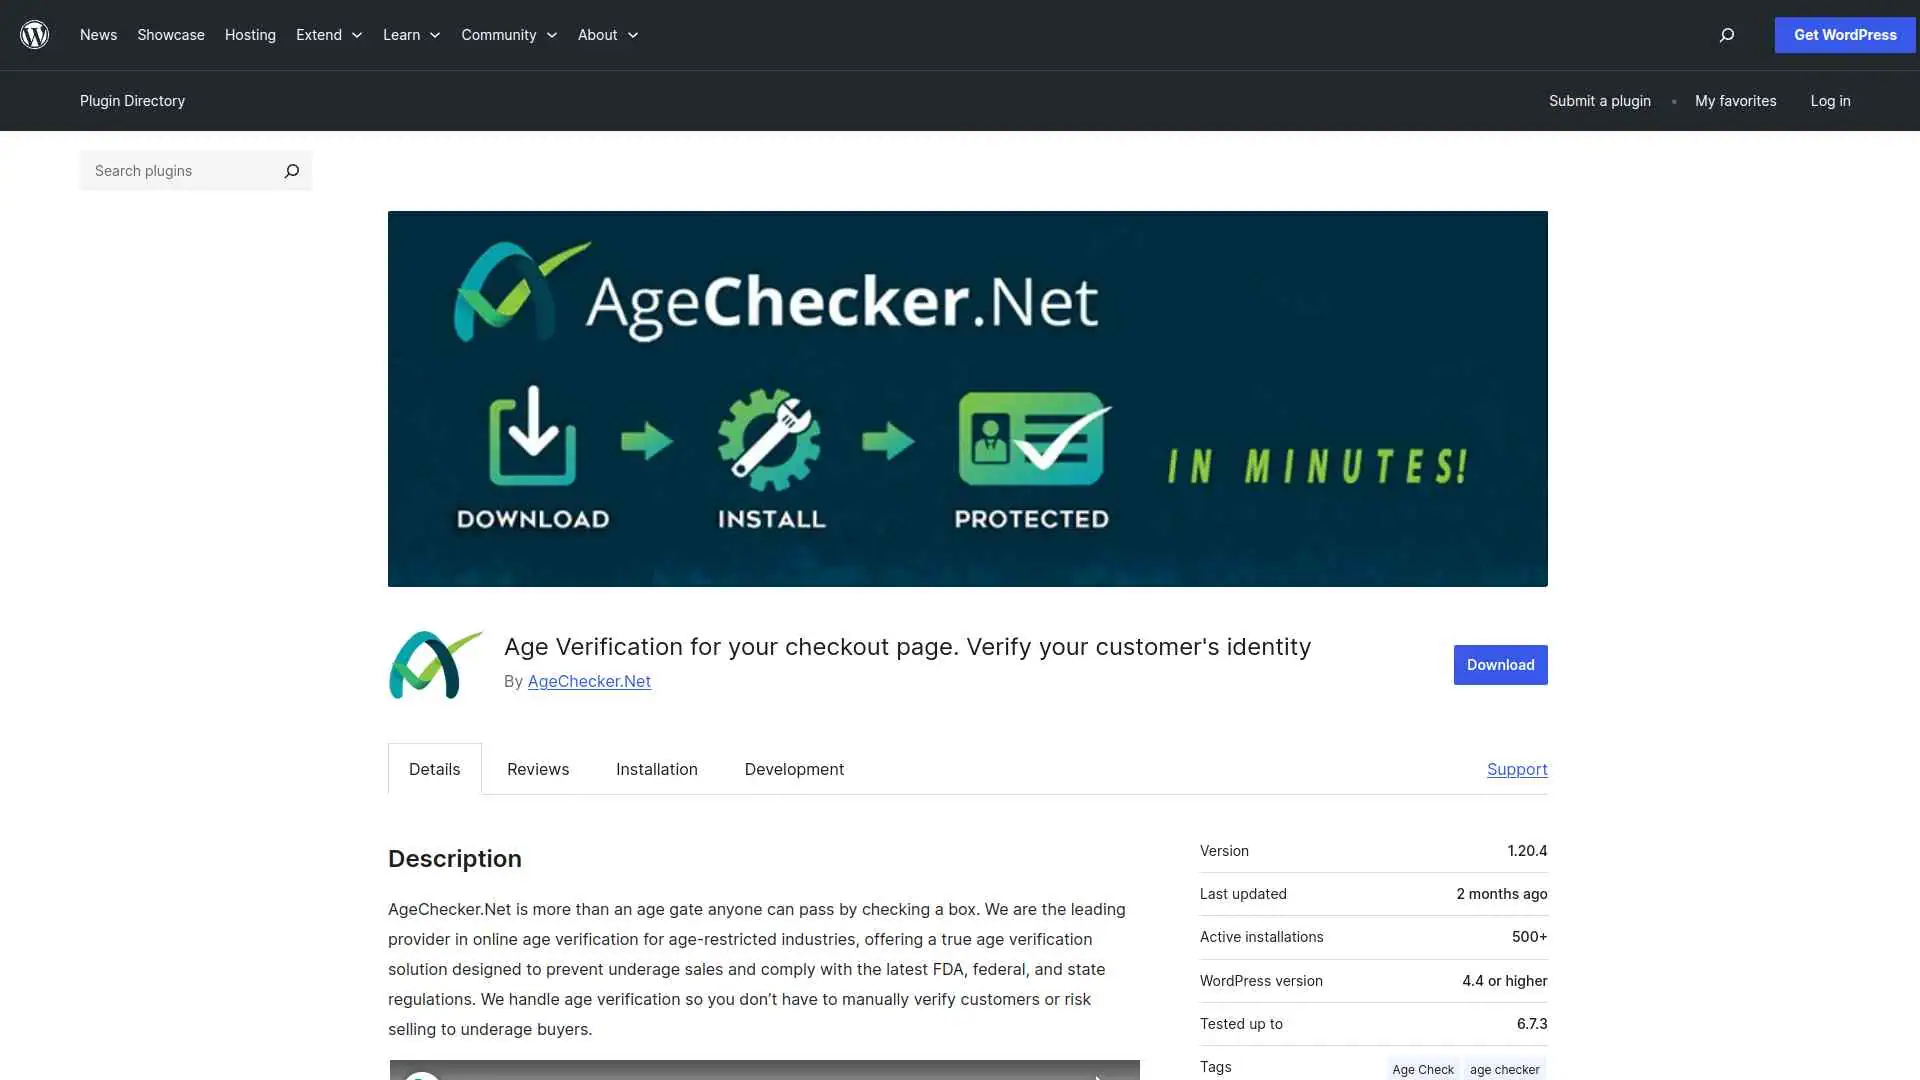
Task: Open the Showcase page
Action: click(170, 35)
